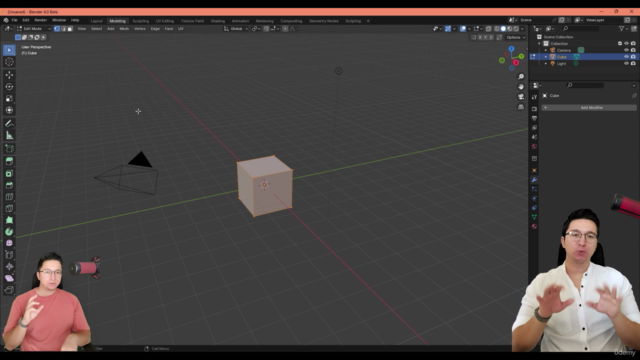Toggle the camera view icon

(x=521, y=97)
